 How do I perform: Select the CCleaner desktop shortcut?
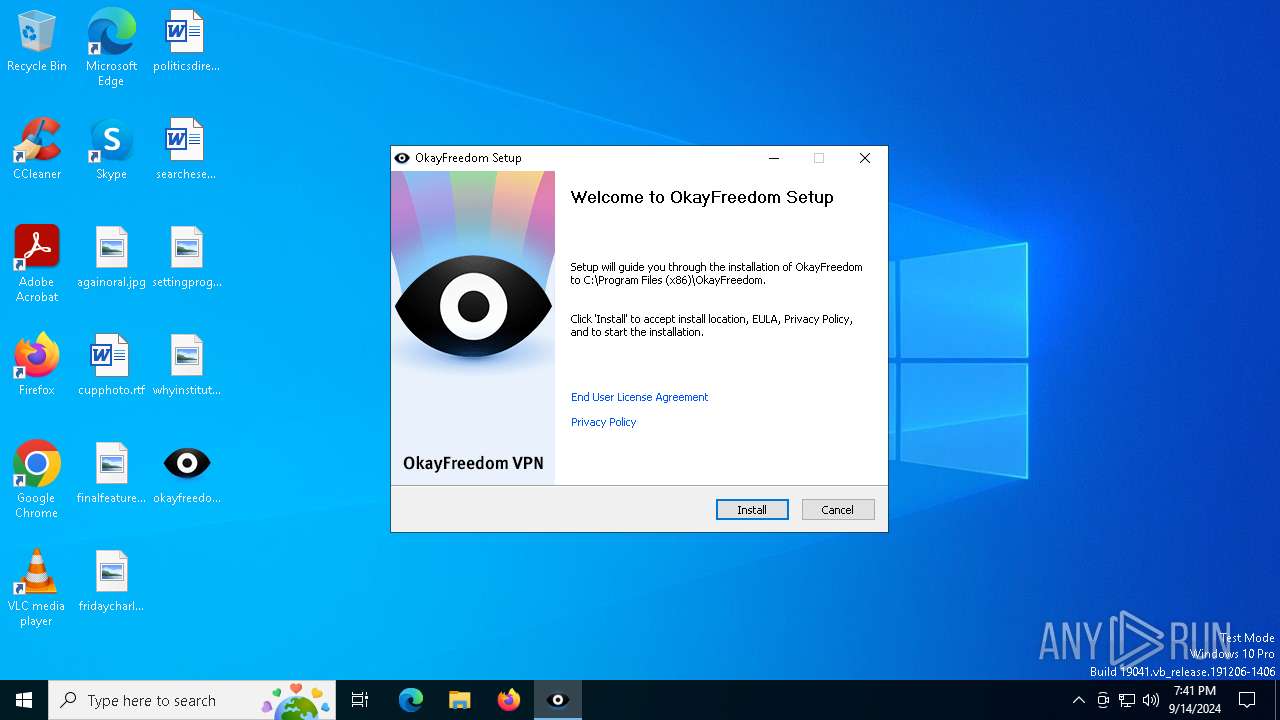(37, 150)
